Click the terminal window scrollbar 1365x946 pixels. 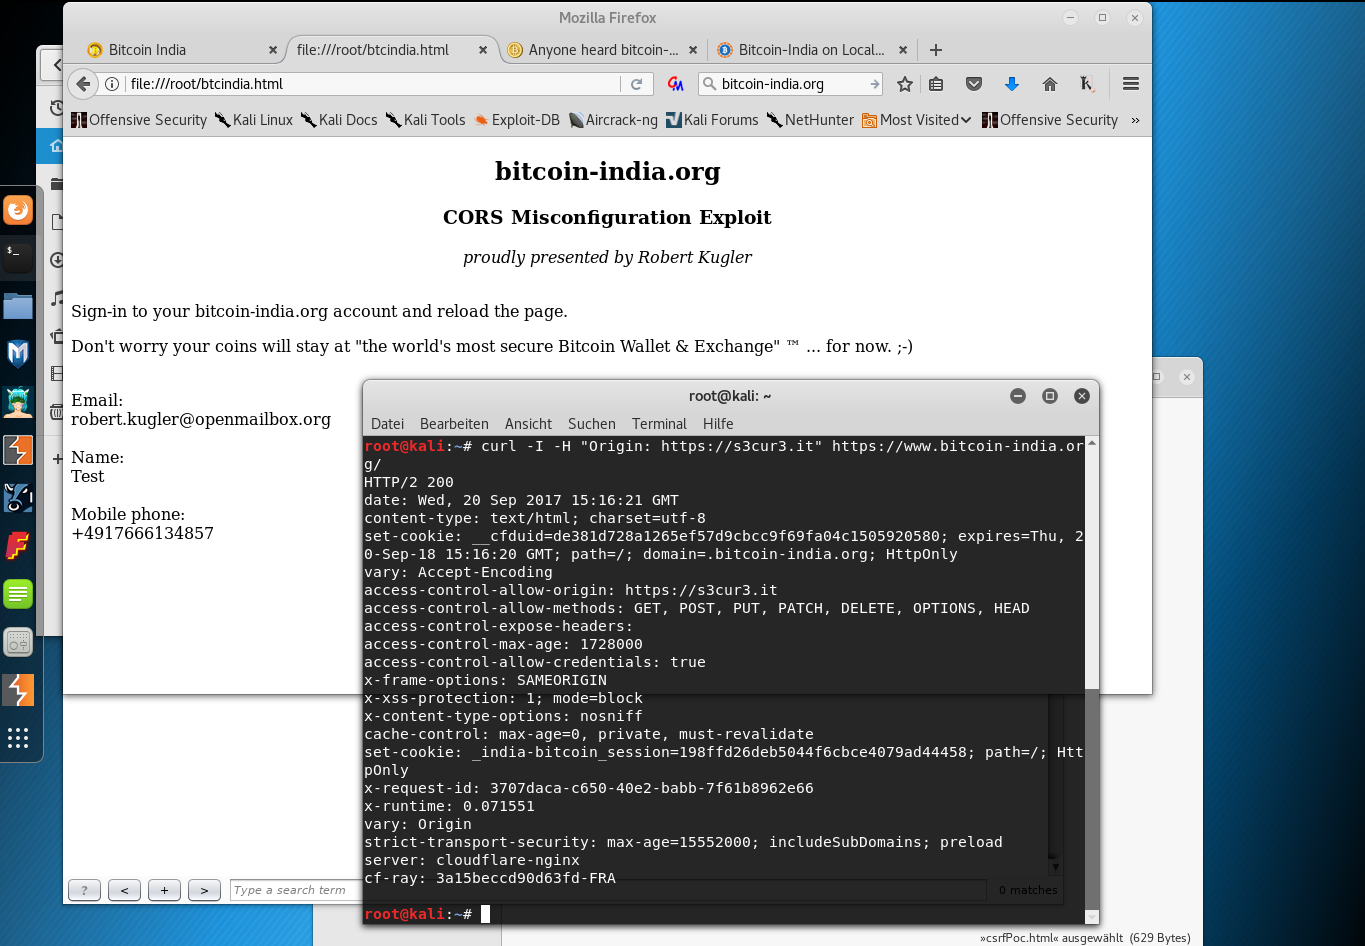(x=1091, y=650)
